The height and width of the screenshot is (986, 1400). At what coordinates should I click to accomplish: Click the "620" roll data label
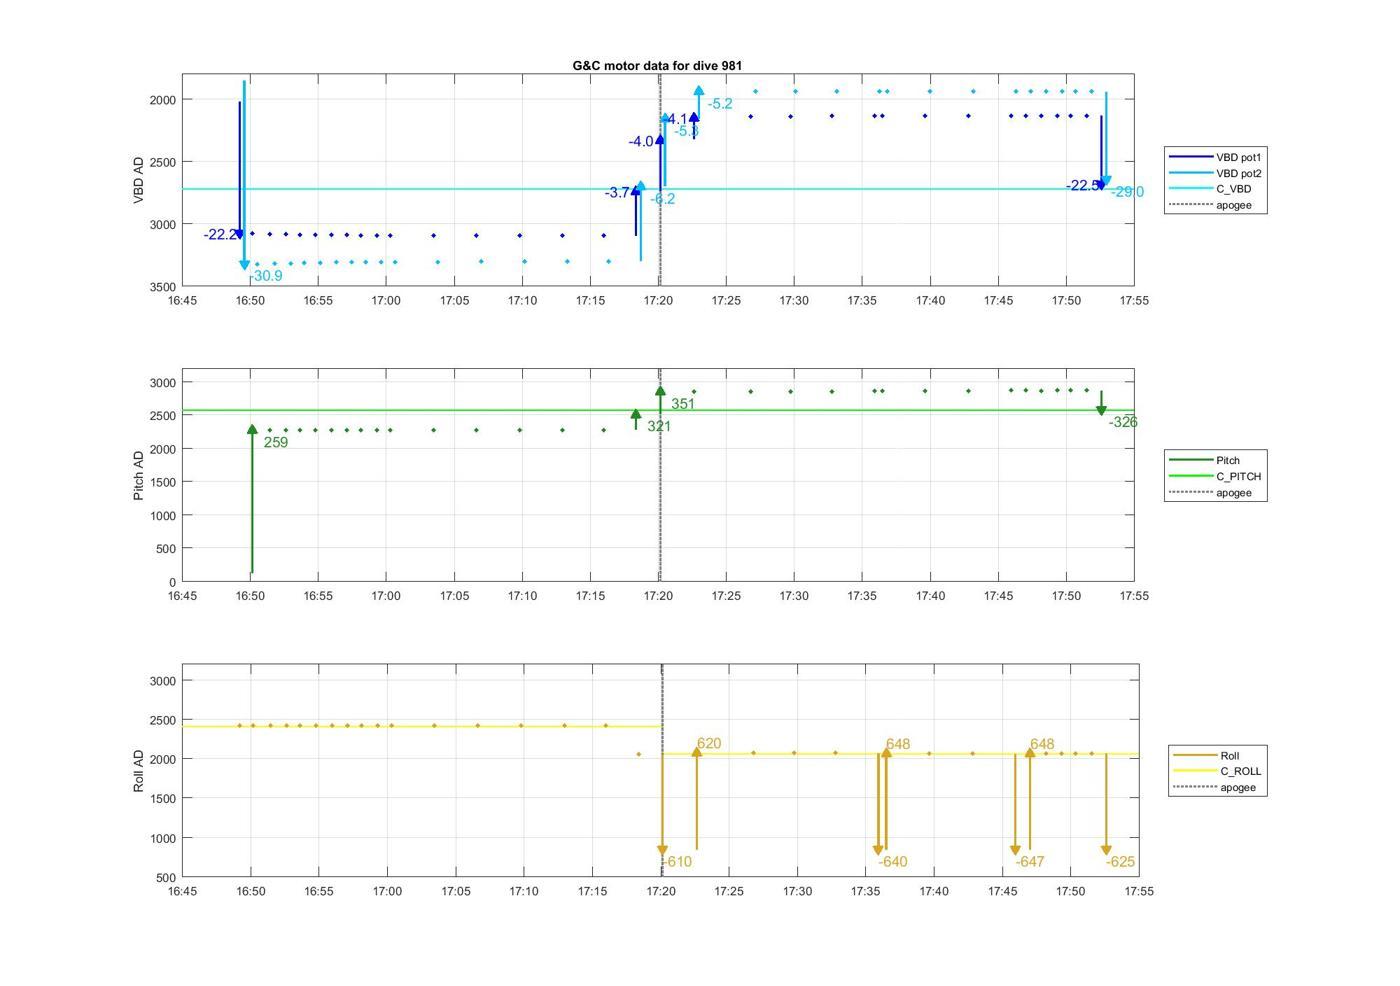[x=709, y=744]
